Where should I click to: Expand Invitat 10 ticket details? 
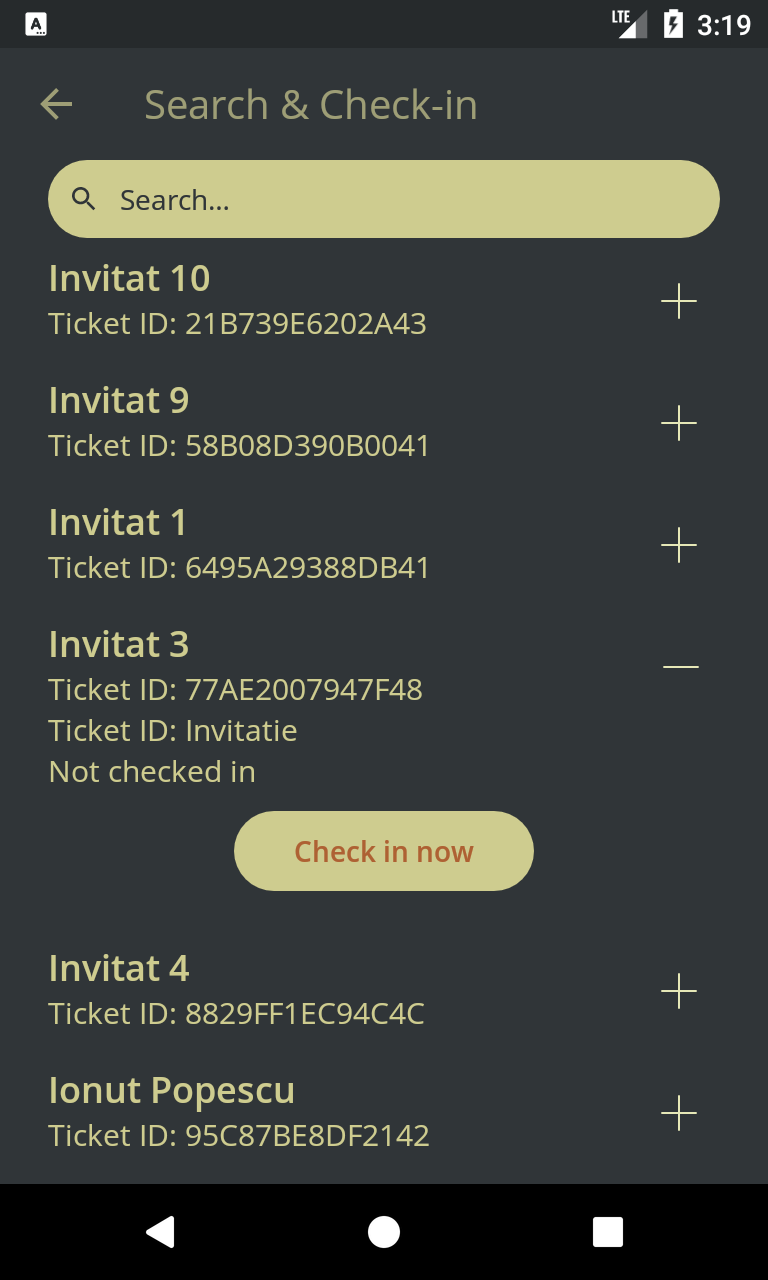click(679, 301)
